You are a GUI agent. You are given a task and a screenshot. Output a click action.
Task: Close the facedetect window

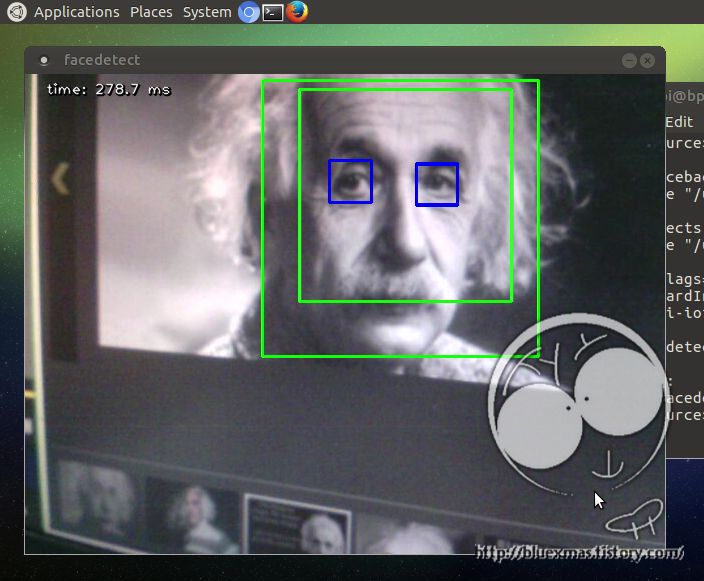[x=647, y=61]
